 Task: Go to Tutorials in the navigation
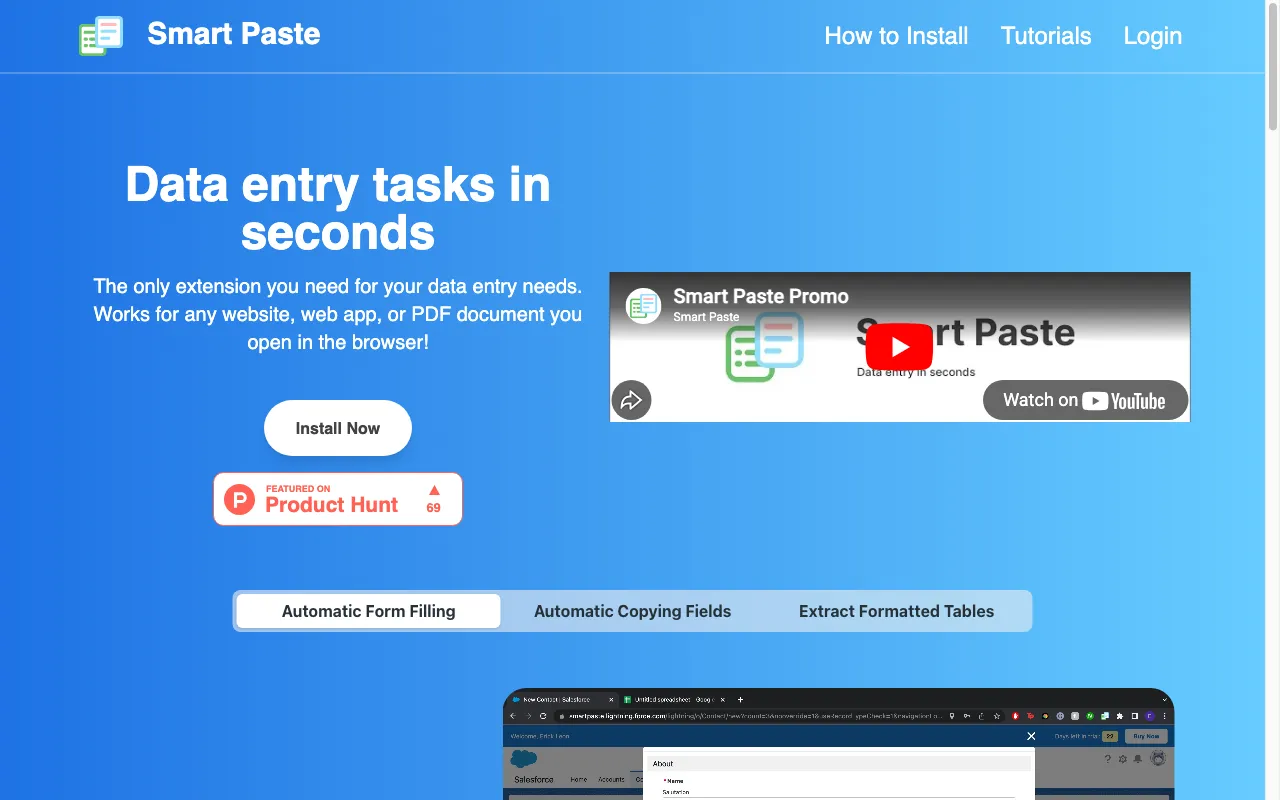coord(1046,36)
